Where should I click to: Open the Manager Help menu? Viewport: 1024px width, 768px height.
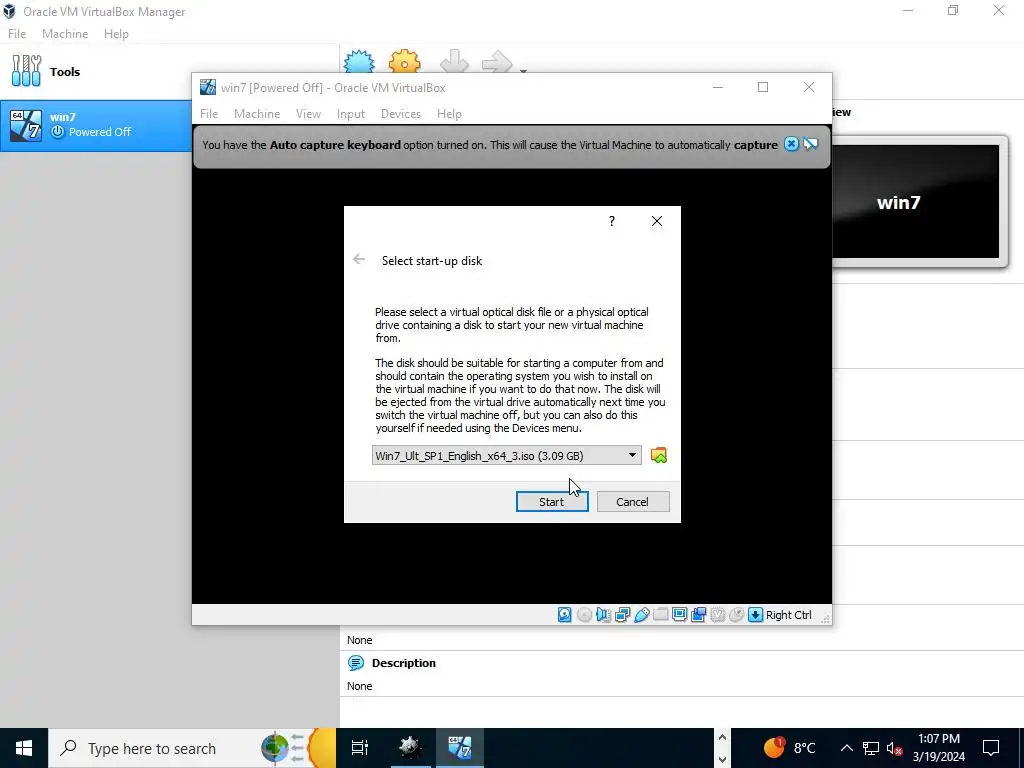coord(116,34)
